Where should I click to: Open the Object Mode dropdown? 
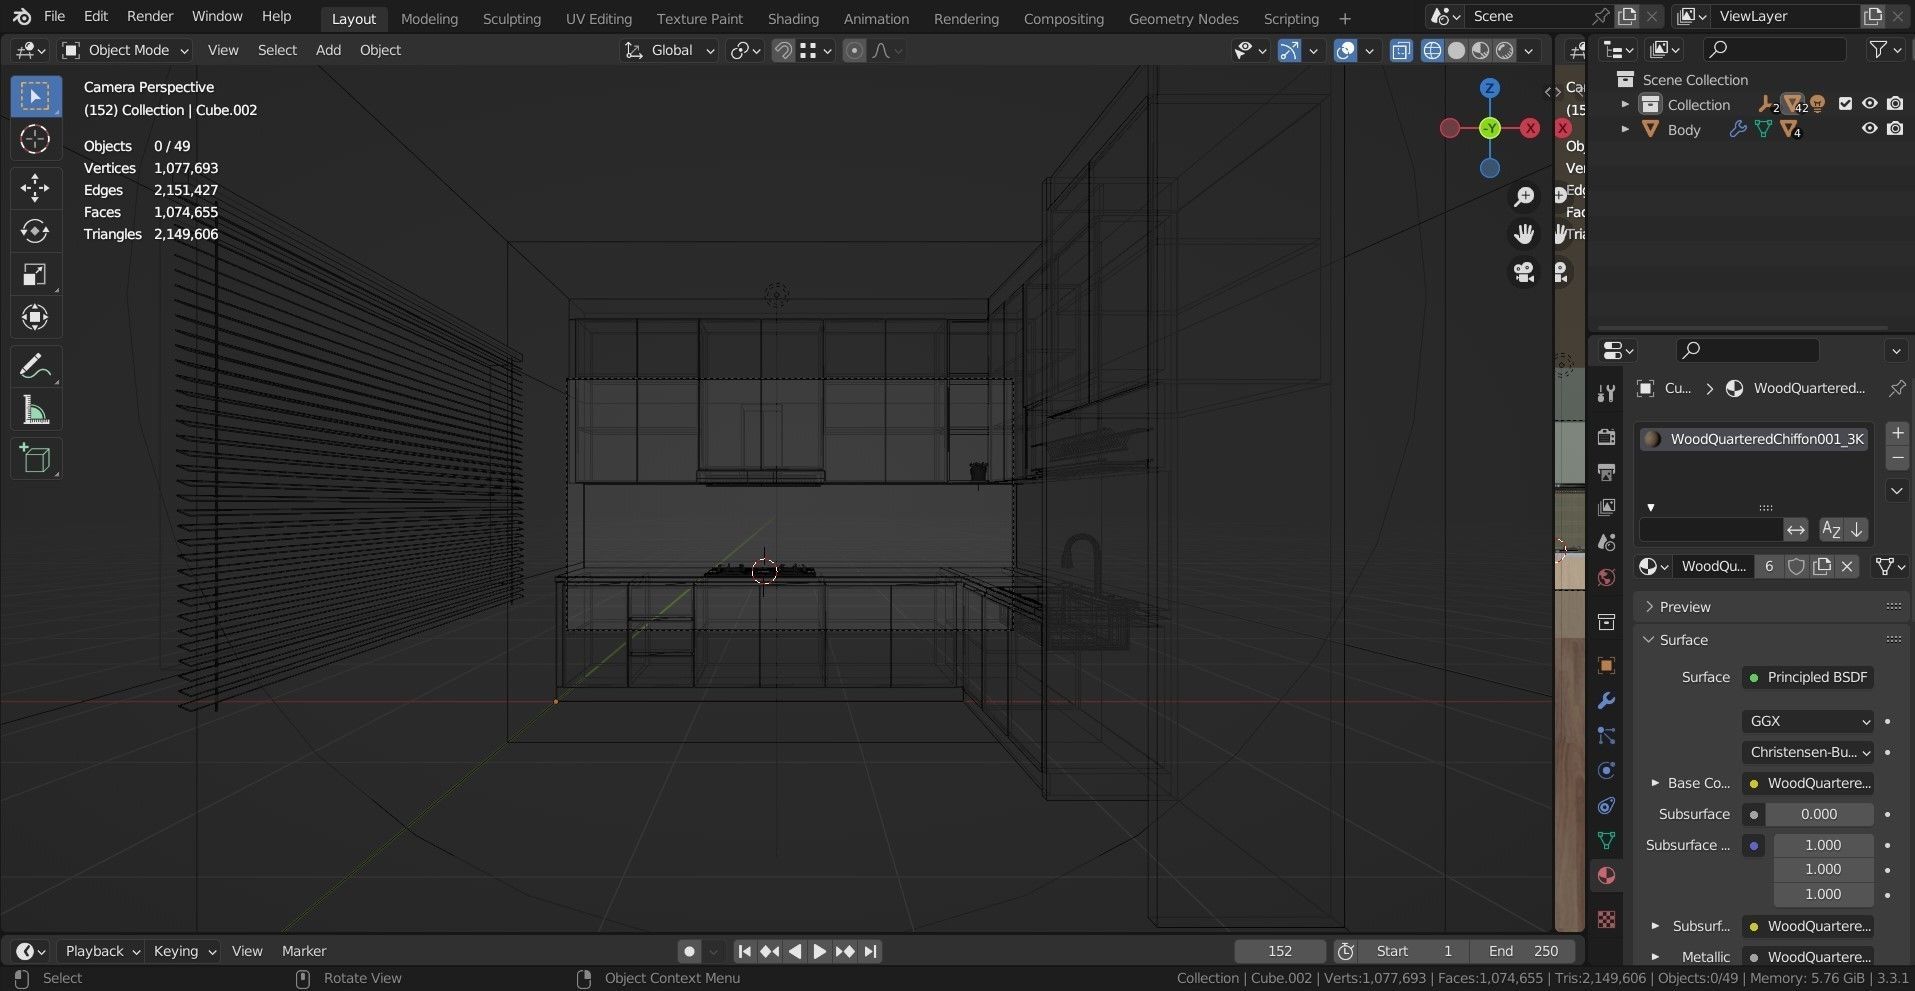coord(125,50)
